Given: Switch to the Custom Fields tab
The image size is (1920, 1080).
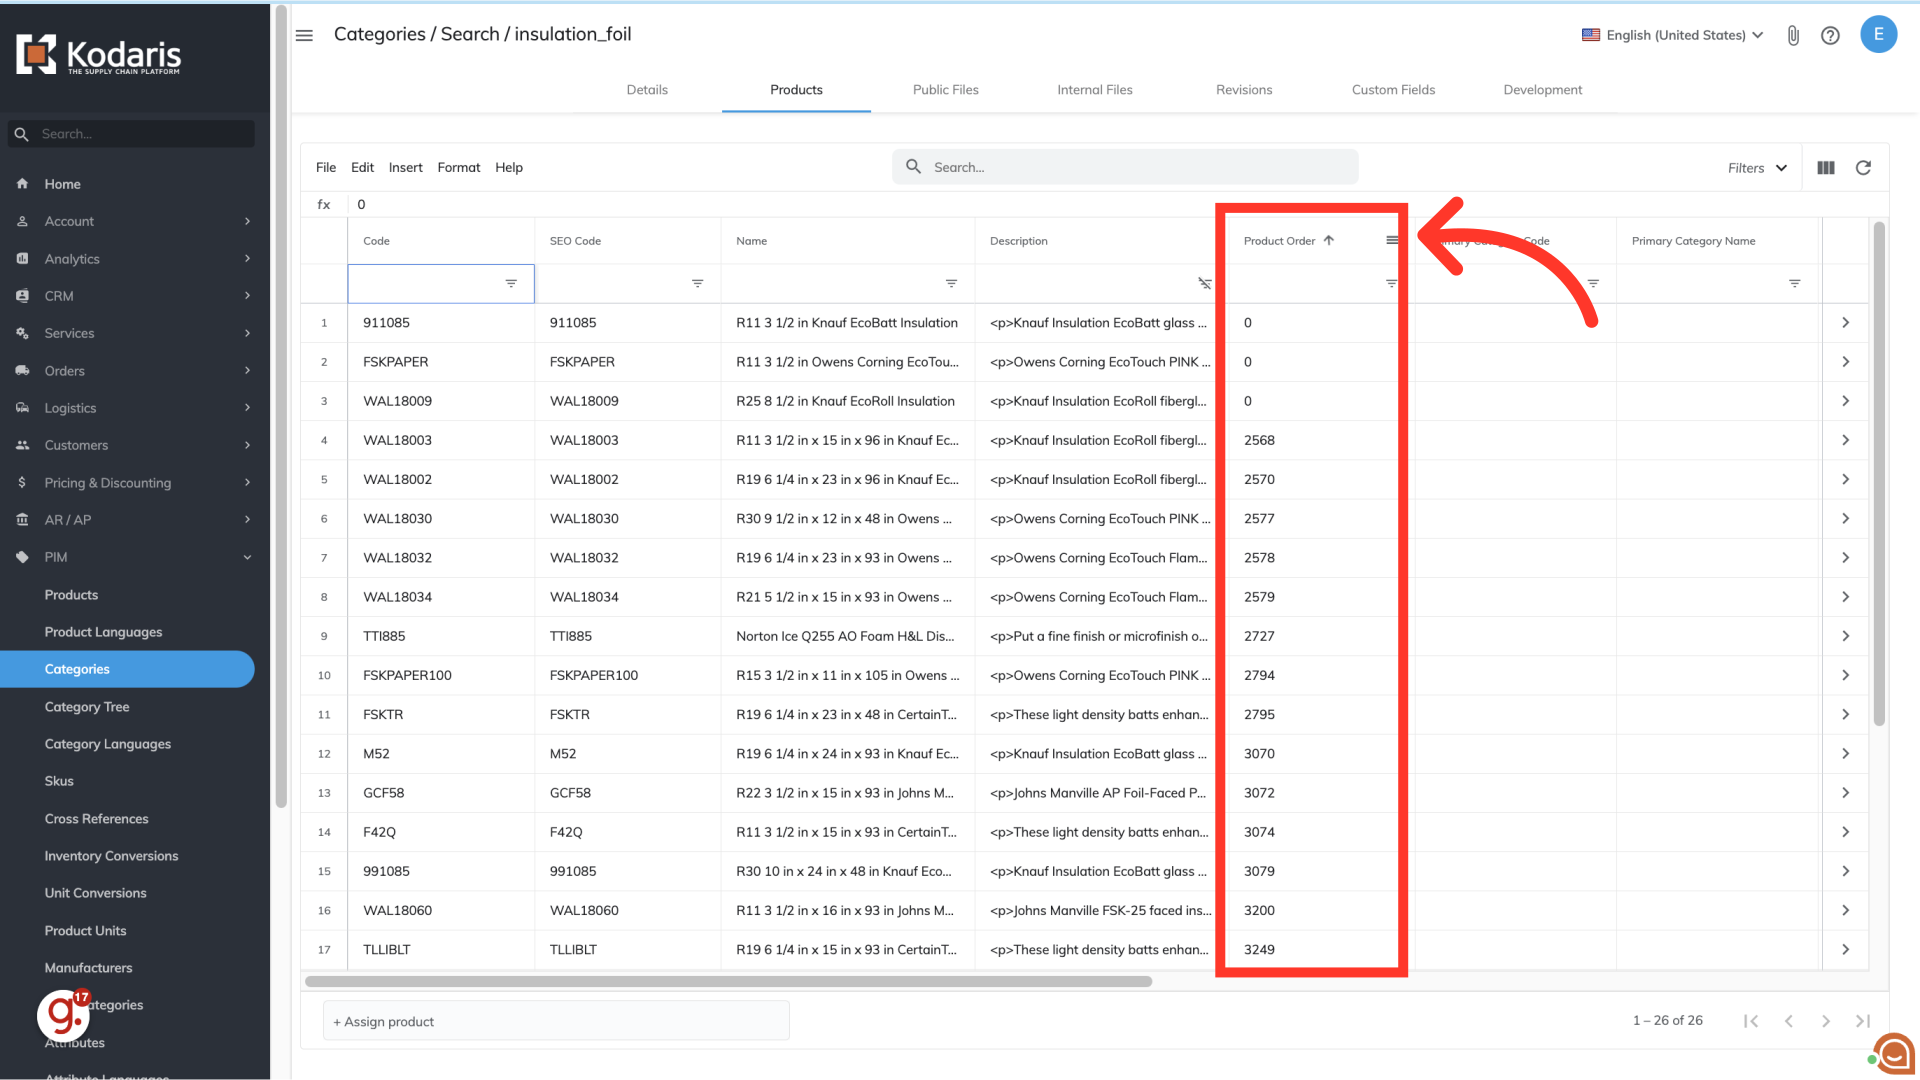Looking at the screenshot, I should coord(1393,90).
